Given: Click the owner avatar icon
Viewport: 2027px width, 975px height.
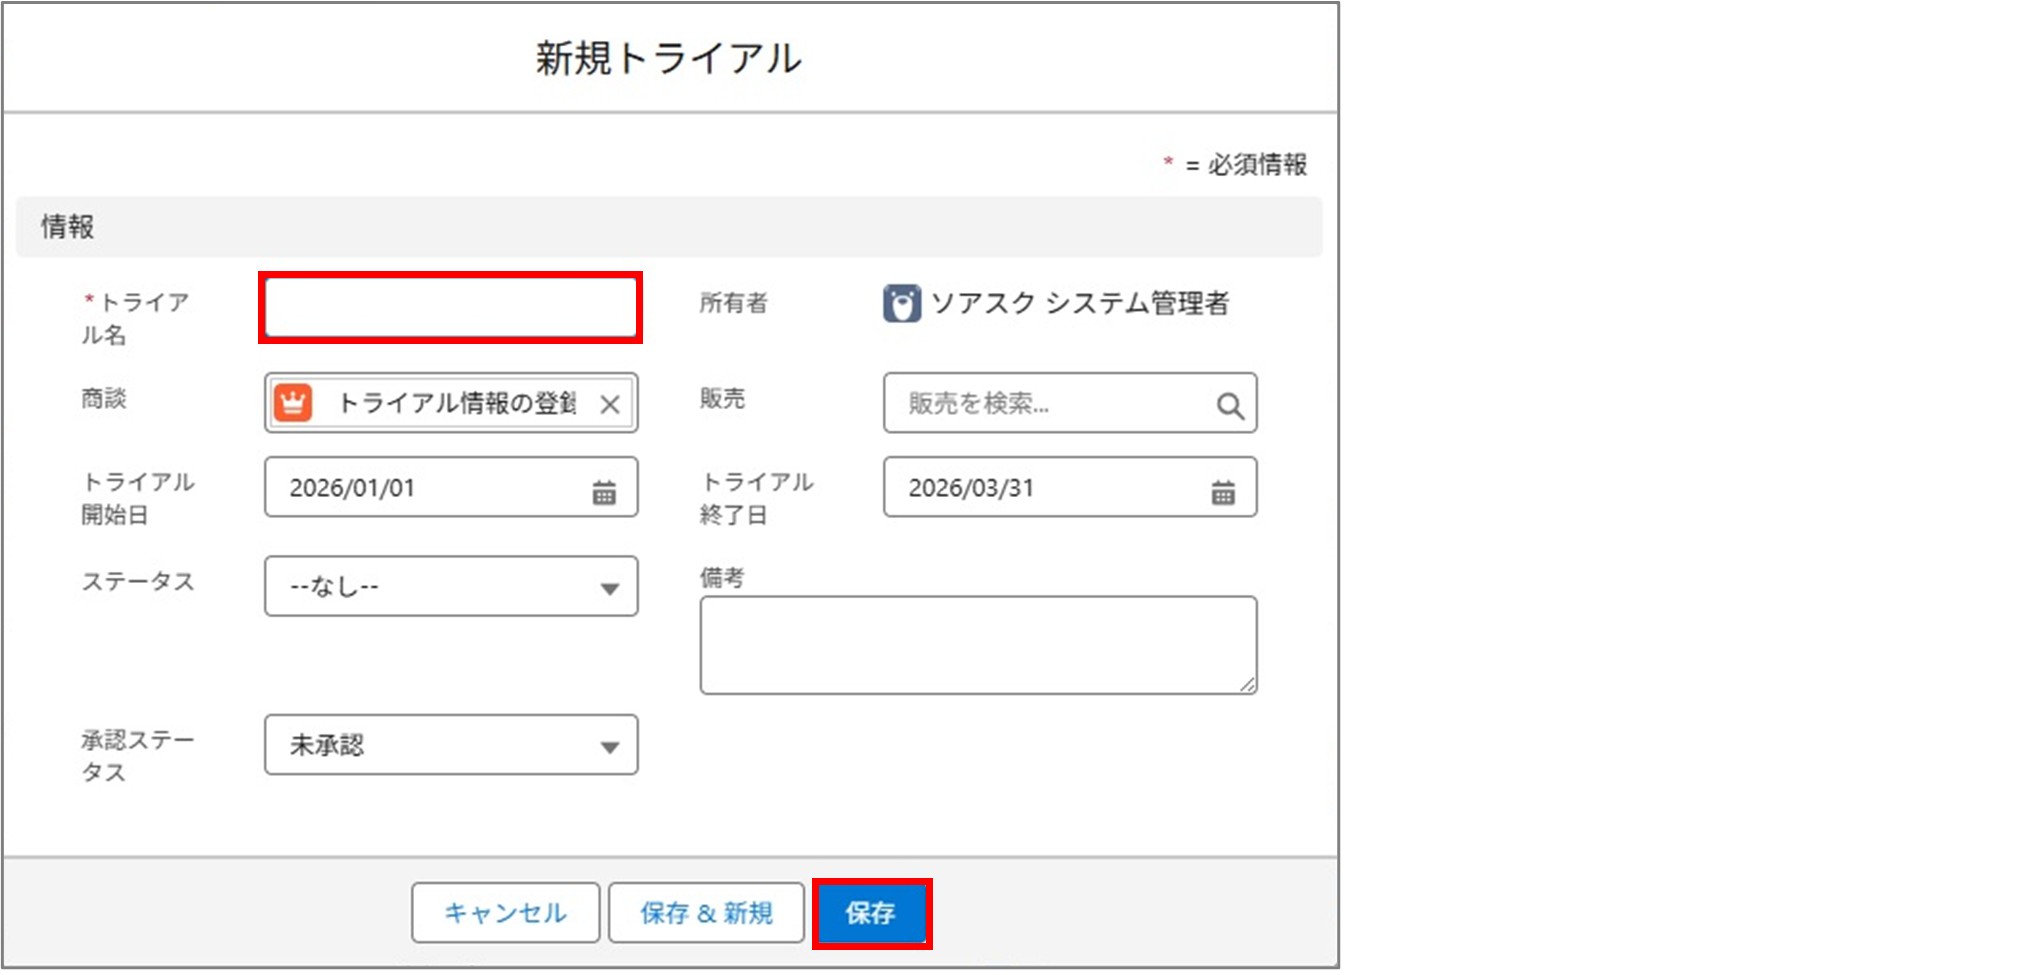Looking at the screenshot, I should point(901,303).
